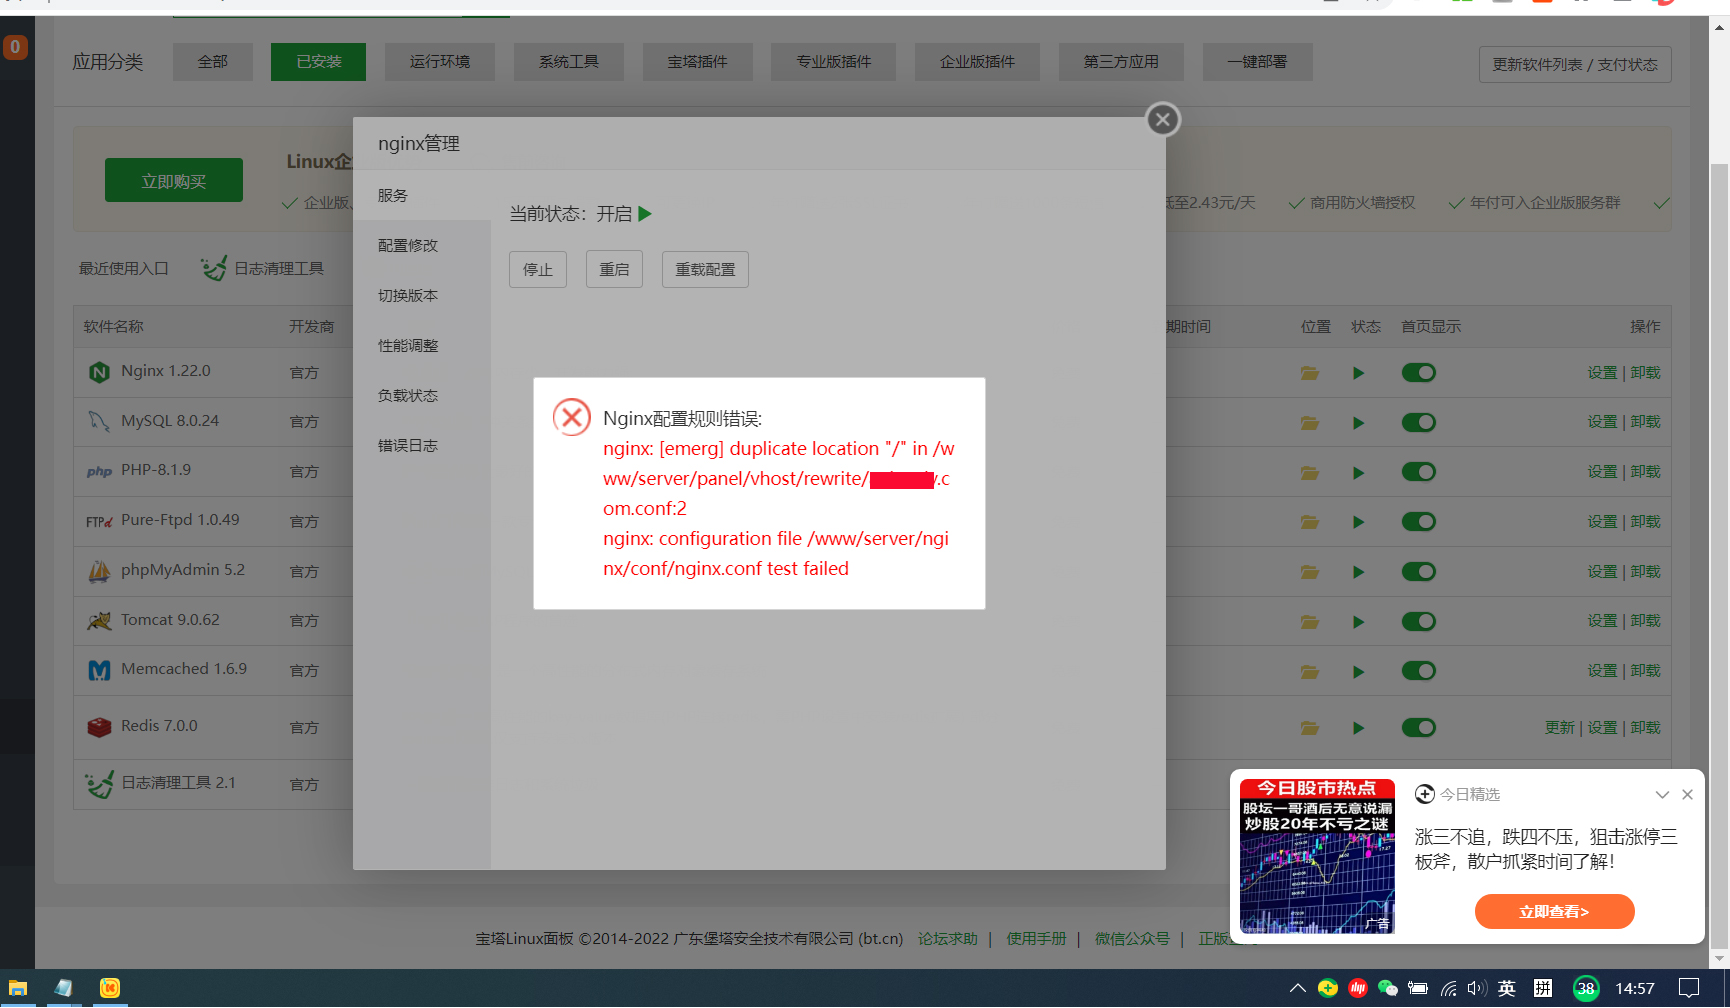Click the Nginx 1.22.0 logo icon

99,372
